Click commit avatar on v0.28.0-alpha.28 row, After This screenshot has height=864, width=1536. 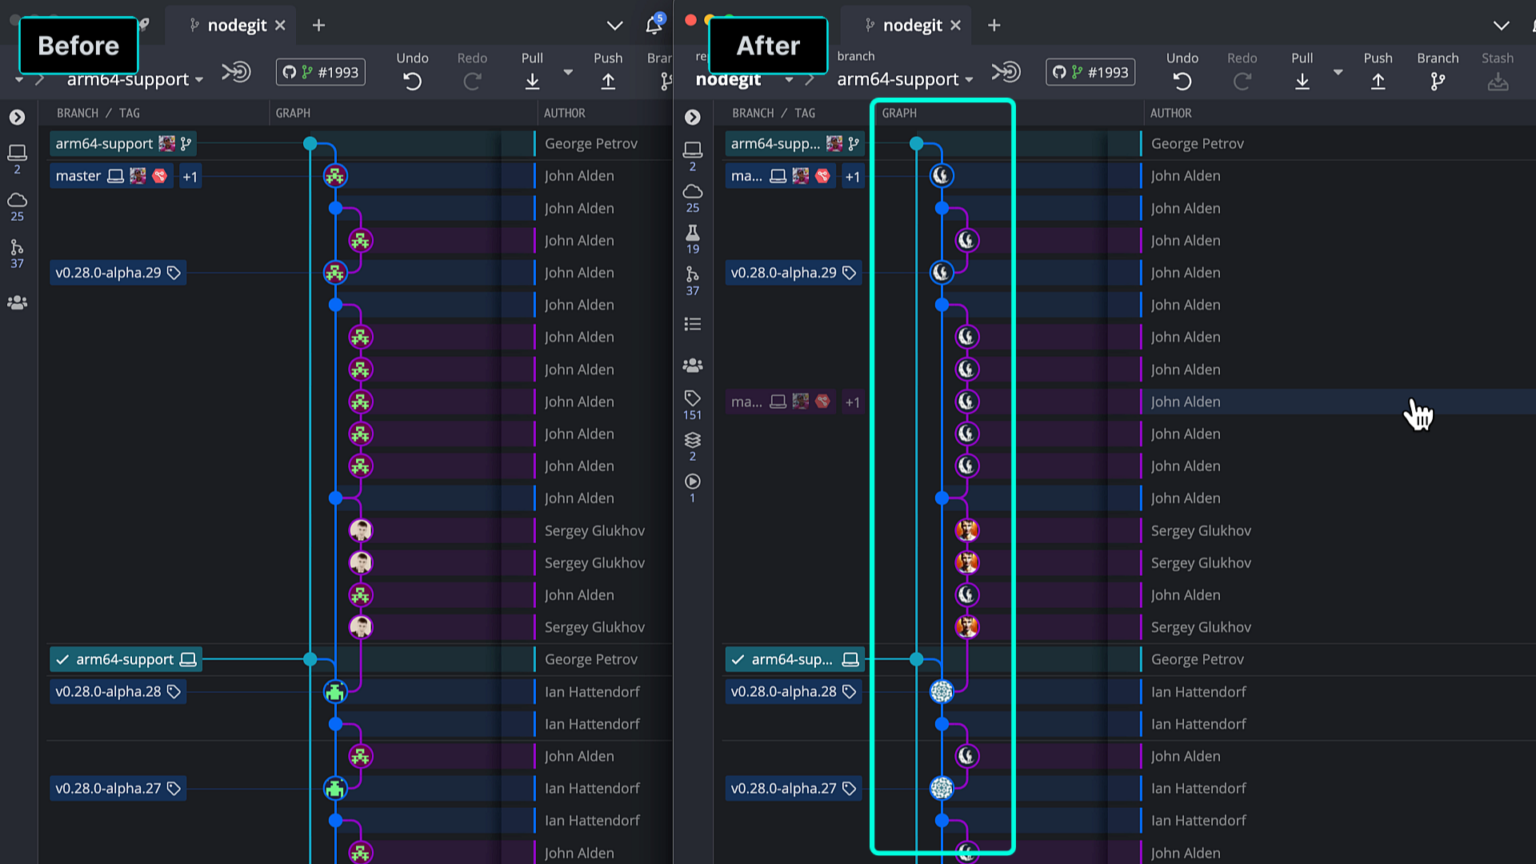pos(941,691)
